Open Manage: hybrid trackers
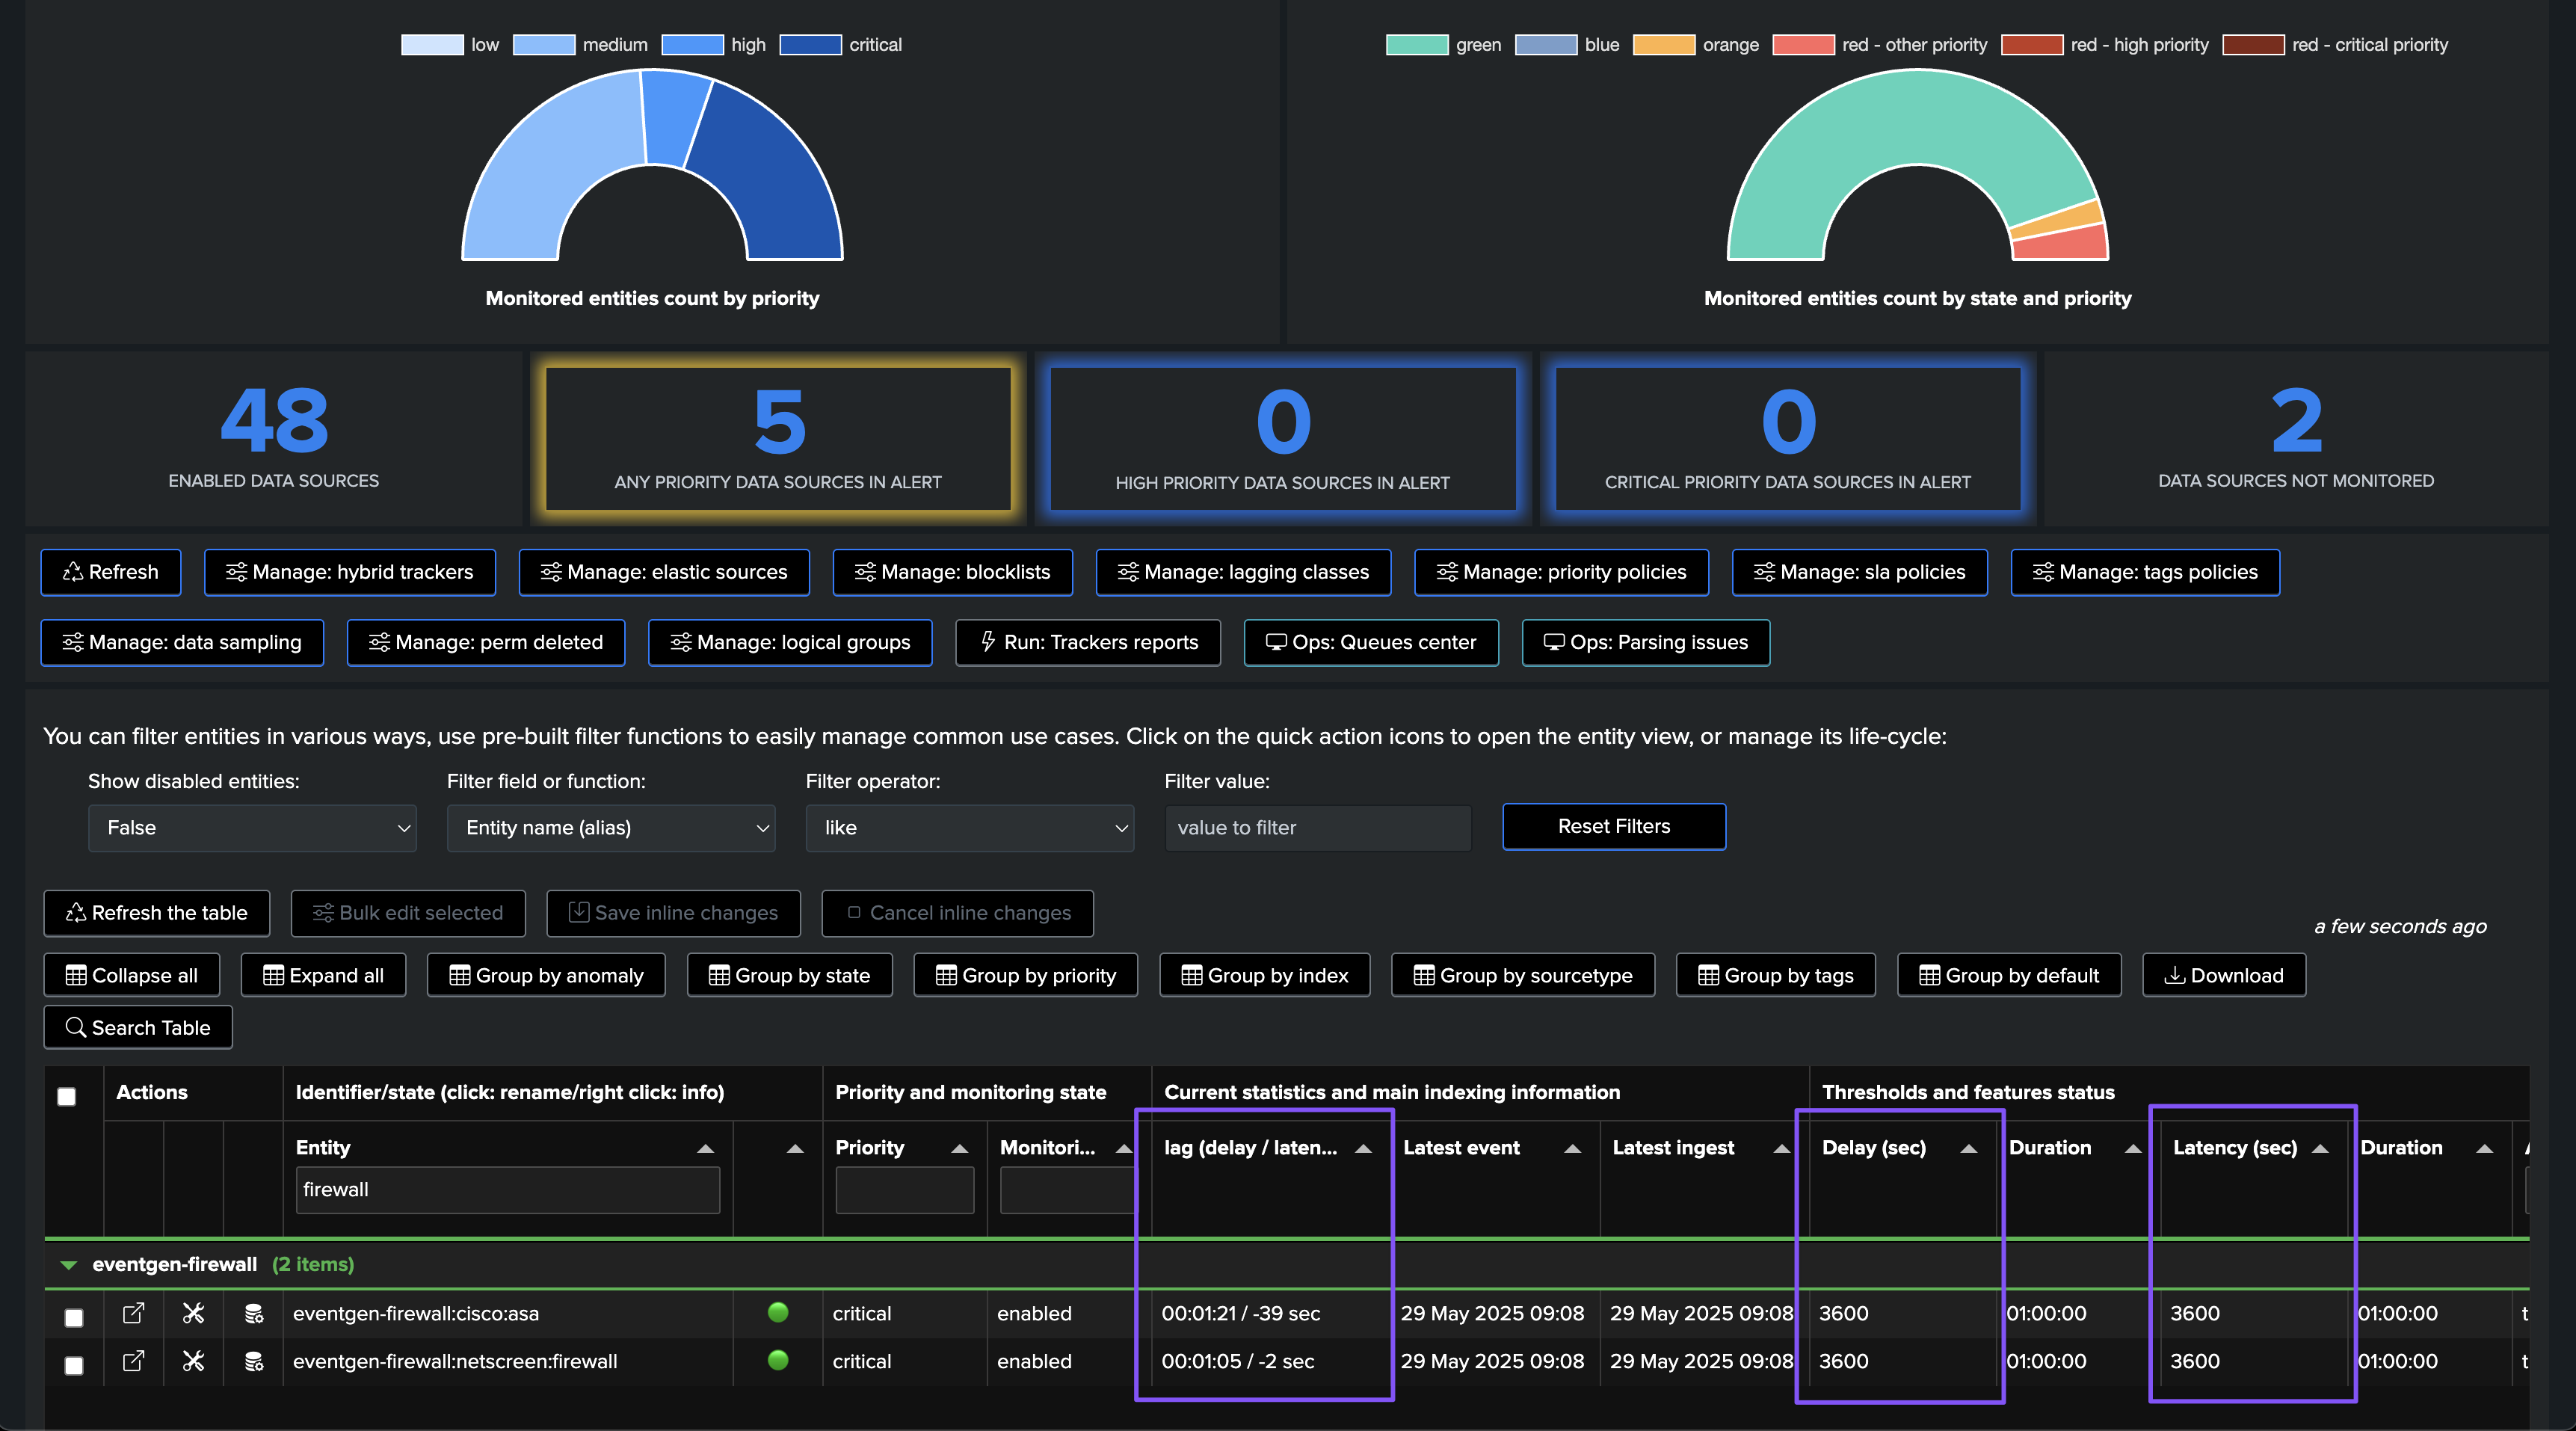2576x1431 pixels. point(350,572)
